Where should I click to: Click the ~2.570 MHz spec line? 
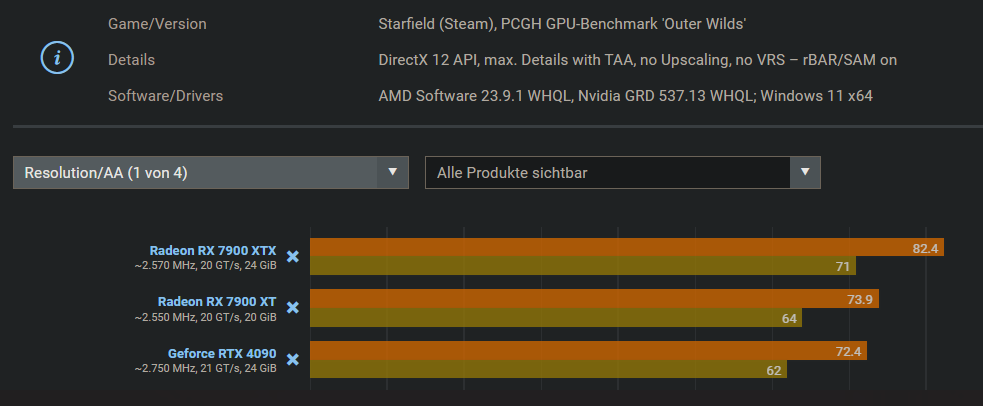pyautogui.click(x=205, y=265)
